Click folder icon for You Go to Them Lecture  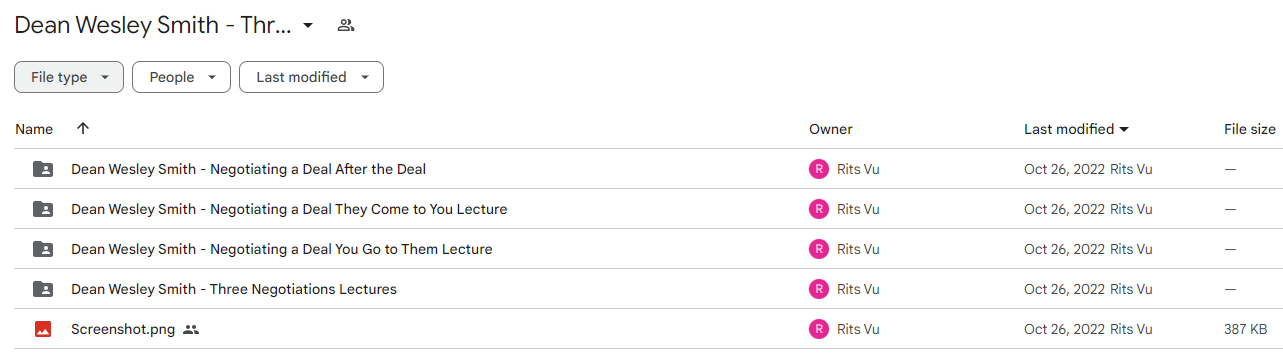coord(43,249)
